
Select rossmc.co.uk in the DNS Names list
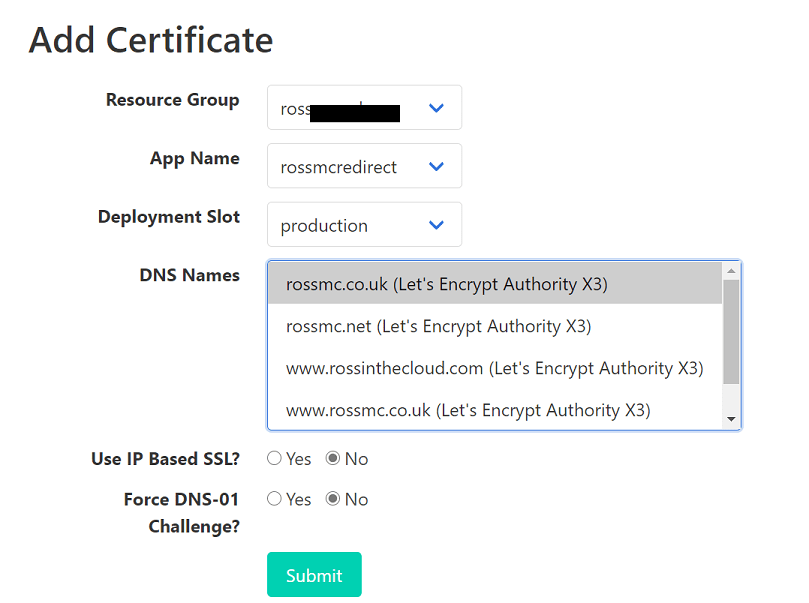pos(495,284)
